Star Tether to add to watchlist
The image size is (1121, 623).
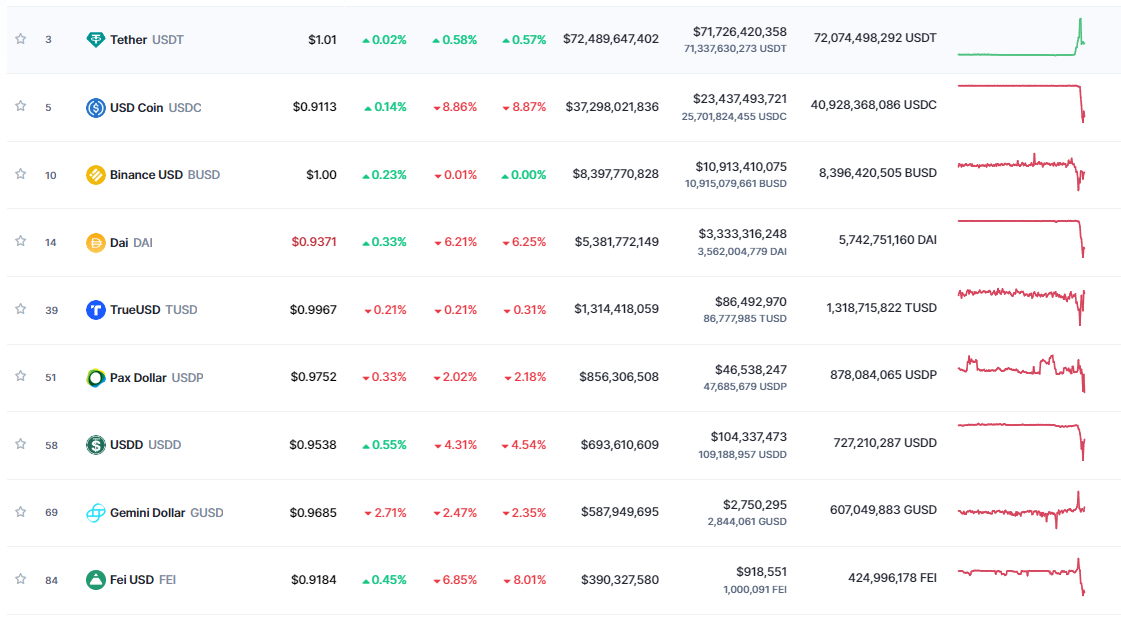coord(20,39)
